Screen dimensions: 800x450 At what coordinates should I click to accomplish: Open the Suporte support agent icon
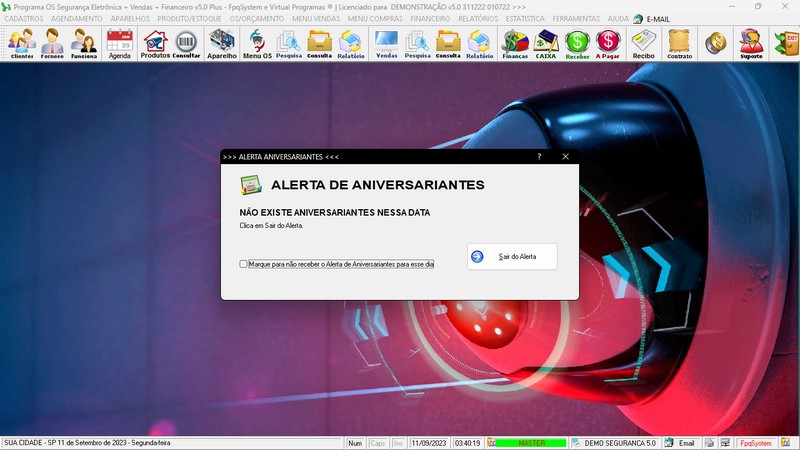pos(752,44)
